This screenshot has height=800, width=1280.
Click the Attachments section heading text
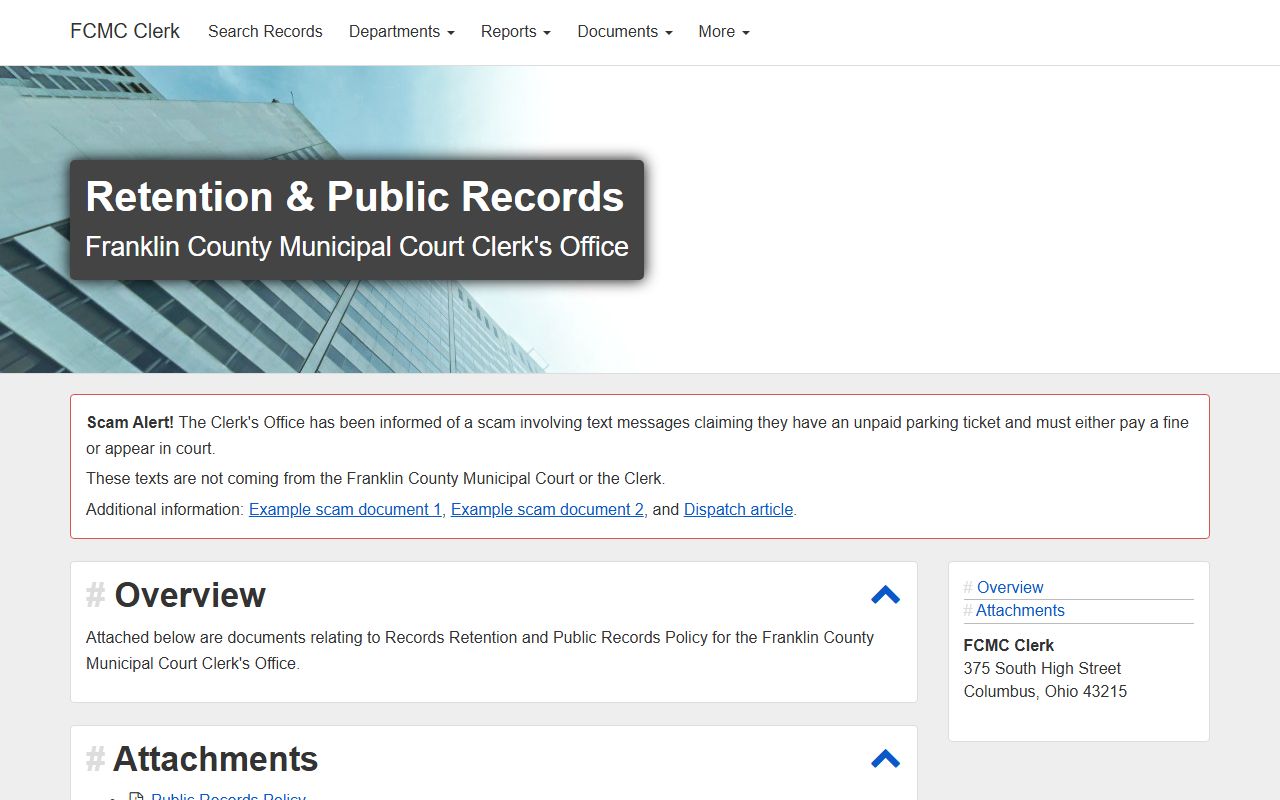pyautogui.click(x=215, y=759)
